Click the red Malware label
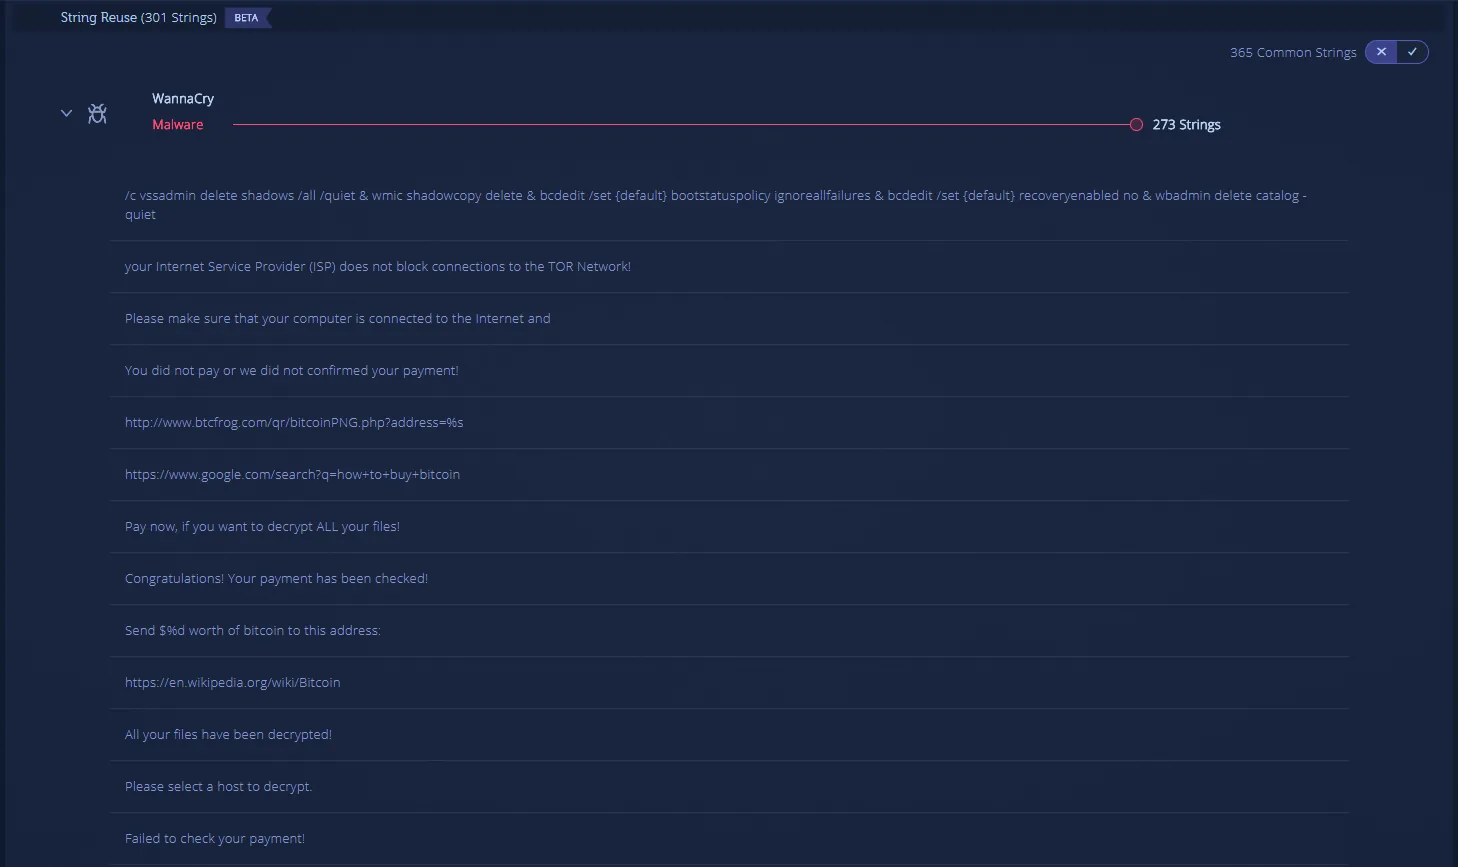The height and width of the screenshot is (867, 1458). coord(178,125)
